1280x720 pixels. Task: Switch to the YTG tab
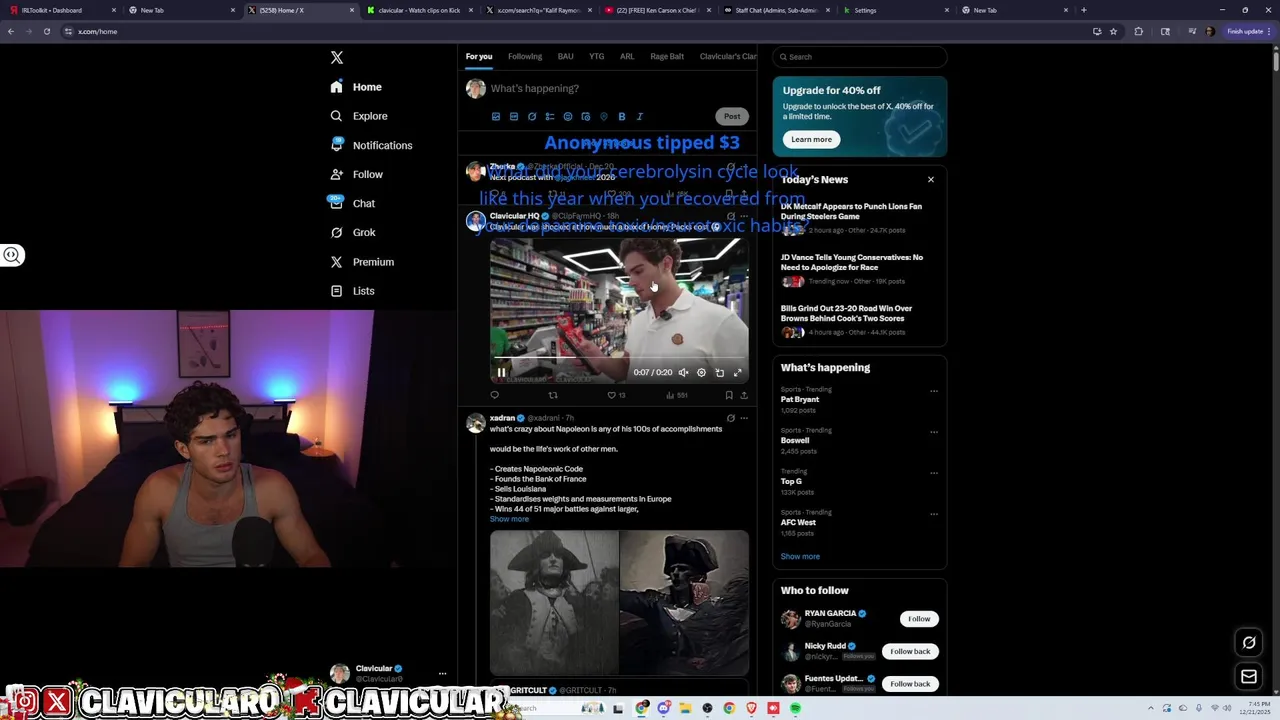[597, 57]
